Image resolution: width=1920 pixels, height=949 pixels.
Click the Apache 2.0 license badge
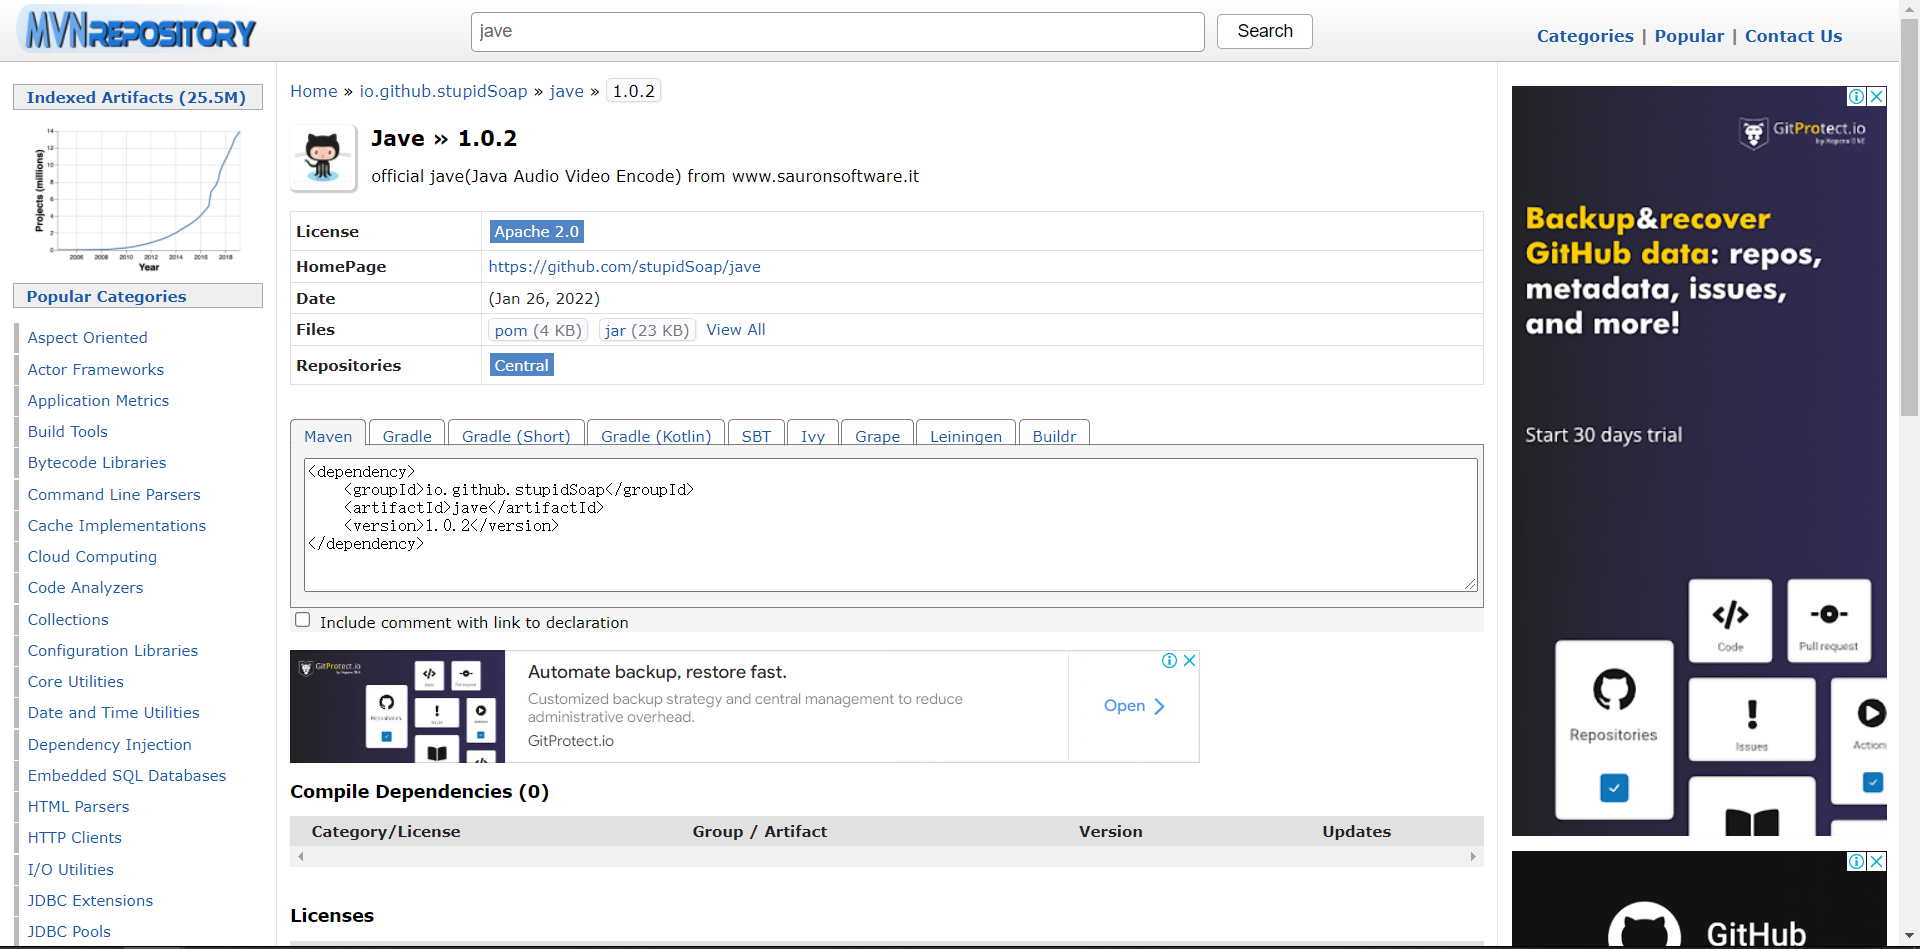click(x=537, y=231)
